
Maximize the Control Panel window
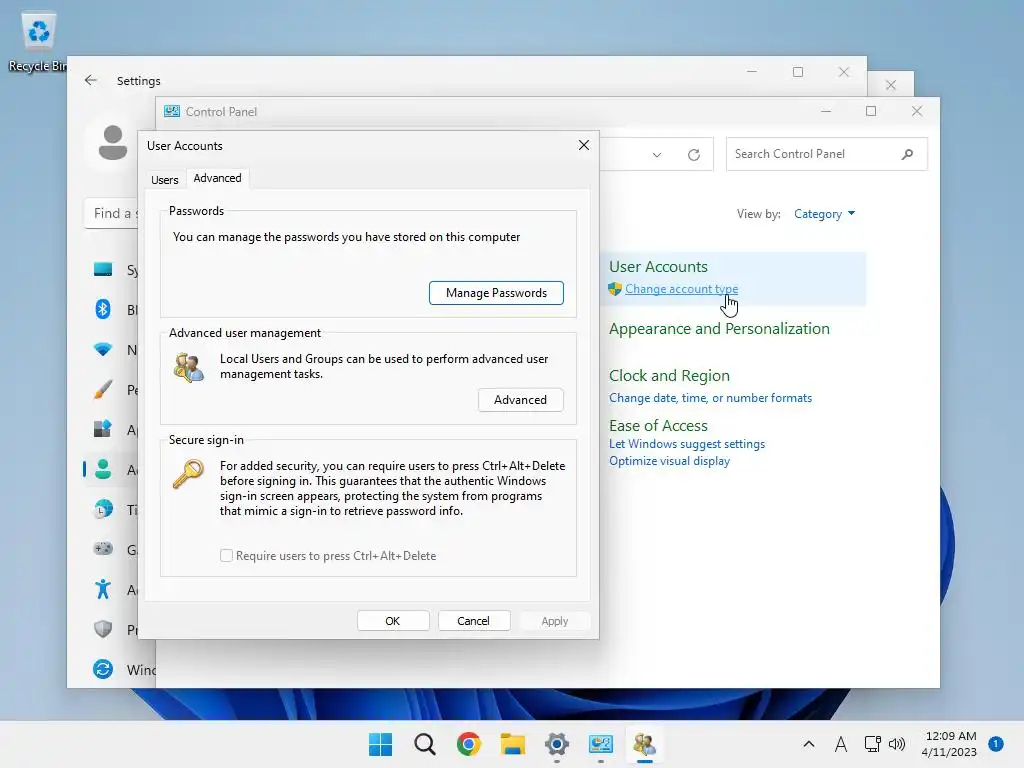871,111
